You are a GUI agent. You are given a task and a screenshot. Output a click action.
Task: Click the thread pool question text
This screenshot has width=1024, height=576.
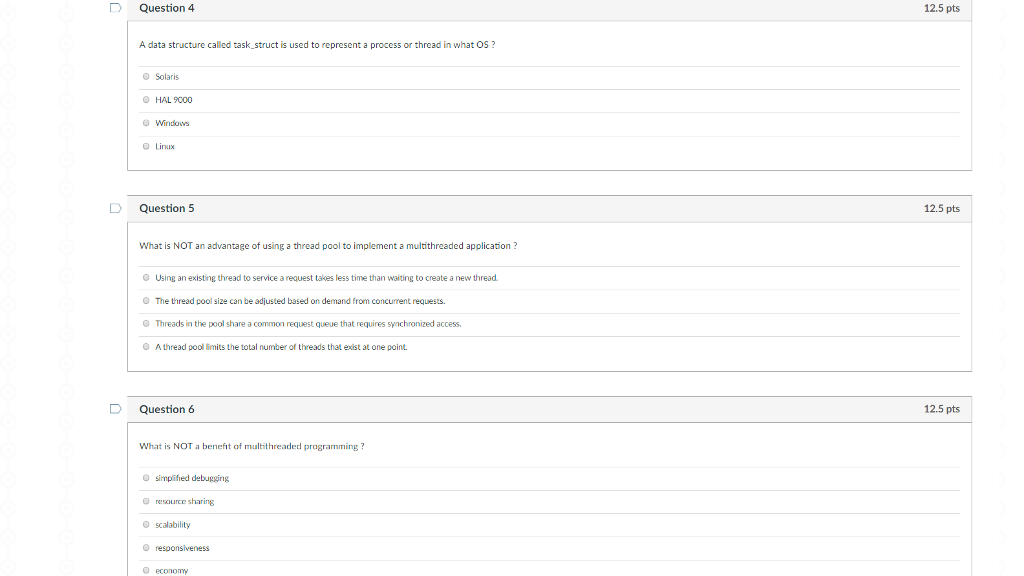pos(328,246)
